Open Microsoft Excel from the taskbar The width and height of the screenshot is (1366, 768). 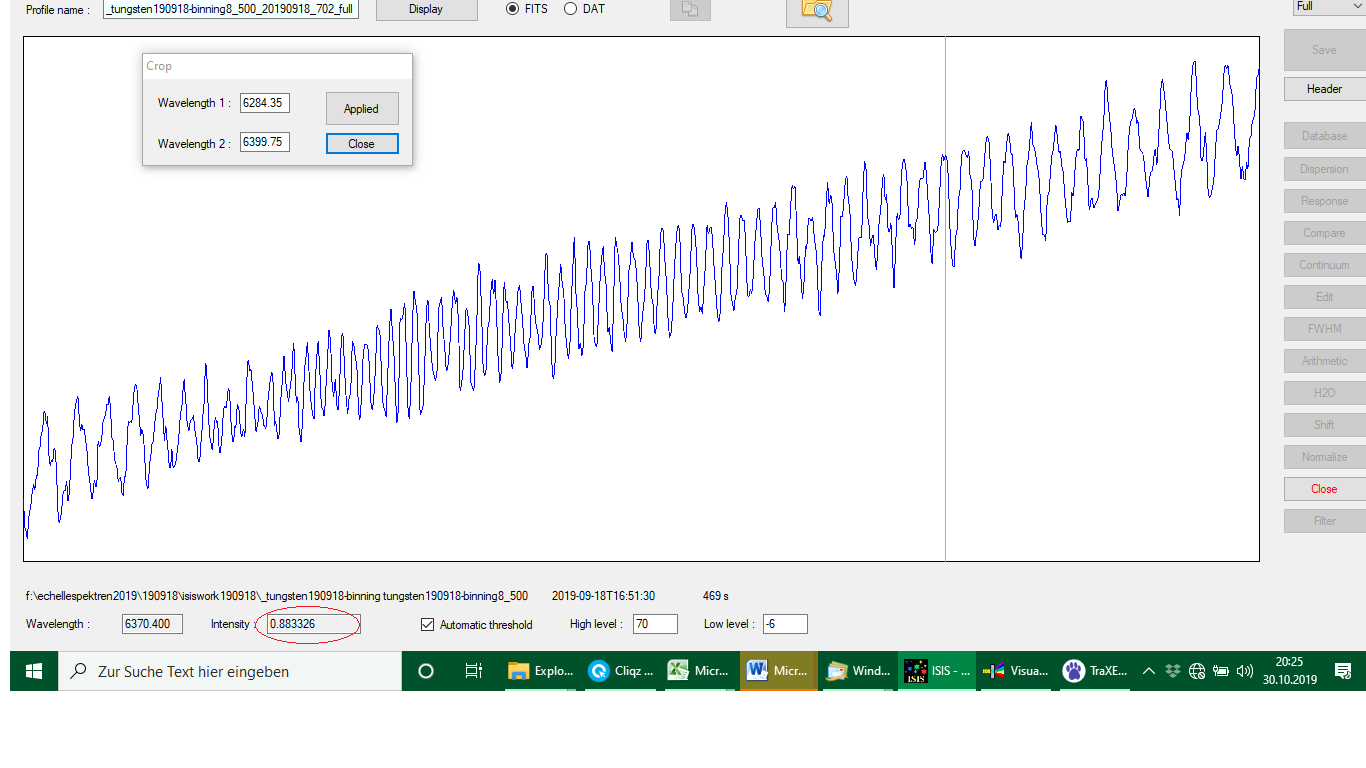[x=698, y=671]
